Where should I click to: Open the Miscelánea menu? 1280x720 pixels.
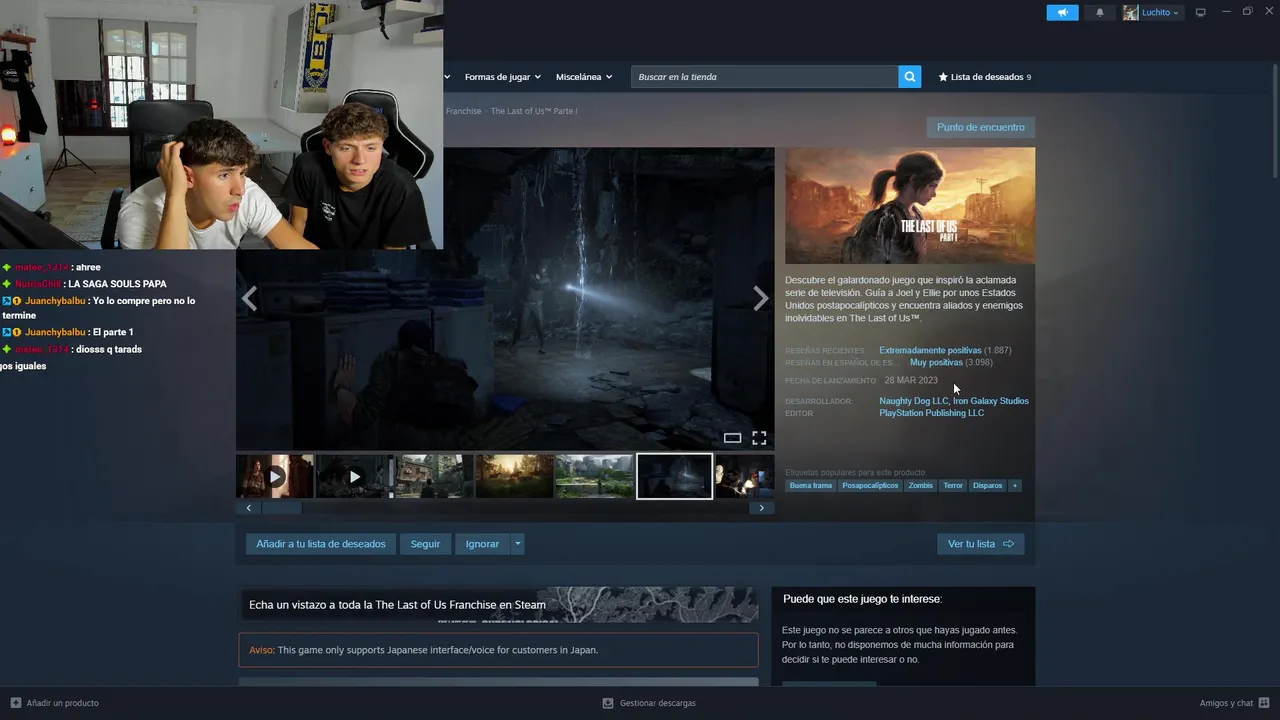[x=584, y=77]
